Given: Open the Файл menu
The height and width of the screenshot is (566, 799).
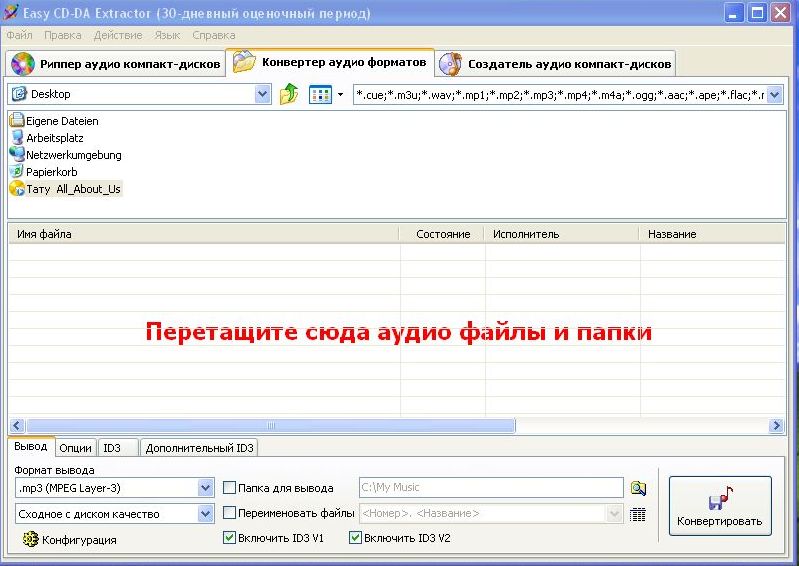Looking at the screenshot, I should coord(19,35).
